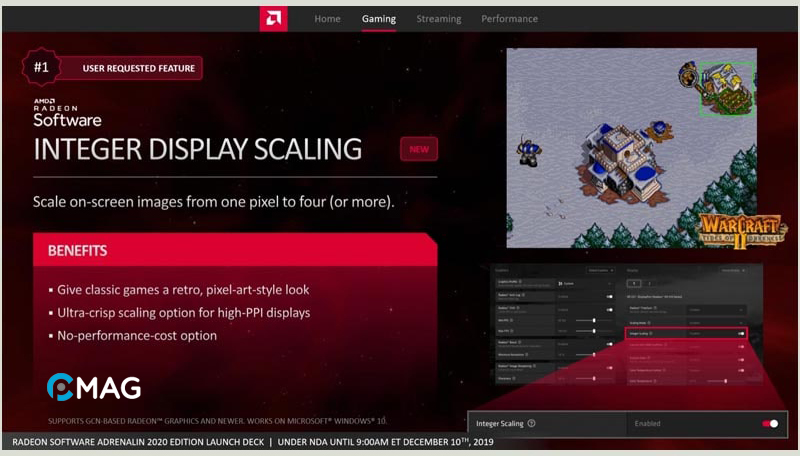Screen dimensions: 800x456
Task: Toggle Radeon Anti-Lag in settings panel
Action: (x=610, y=296)
